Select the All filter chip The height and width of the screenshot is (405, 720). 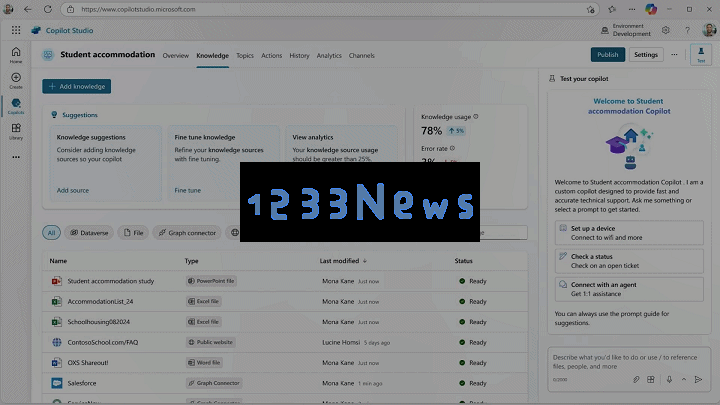(51, 233)
